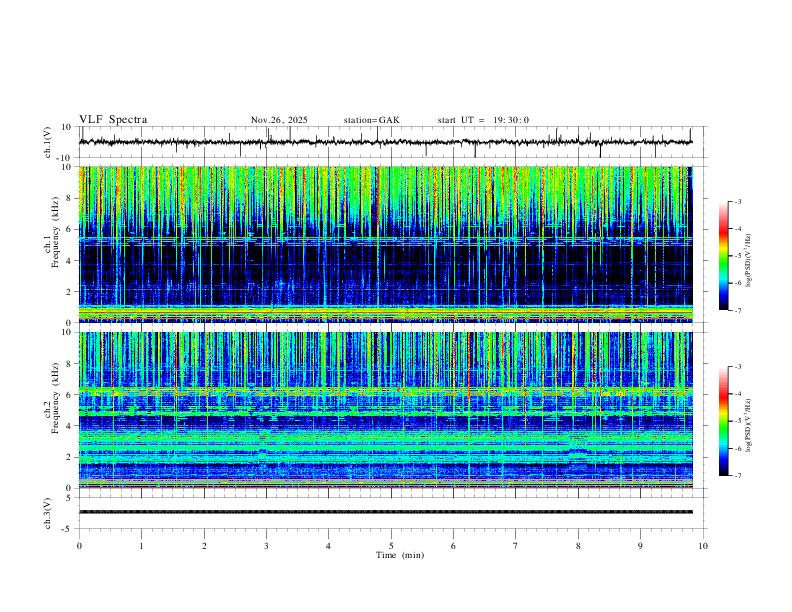Select the ch.1 "Frequency (kHz)" axis label
Image resolution: width=792 pixels, height=612 pixels.
pos(56,232)
